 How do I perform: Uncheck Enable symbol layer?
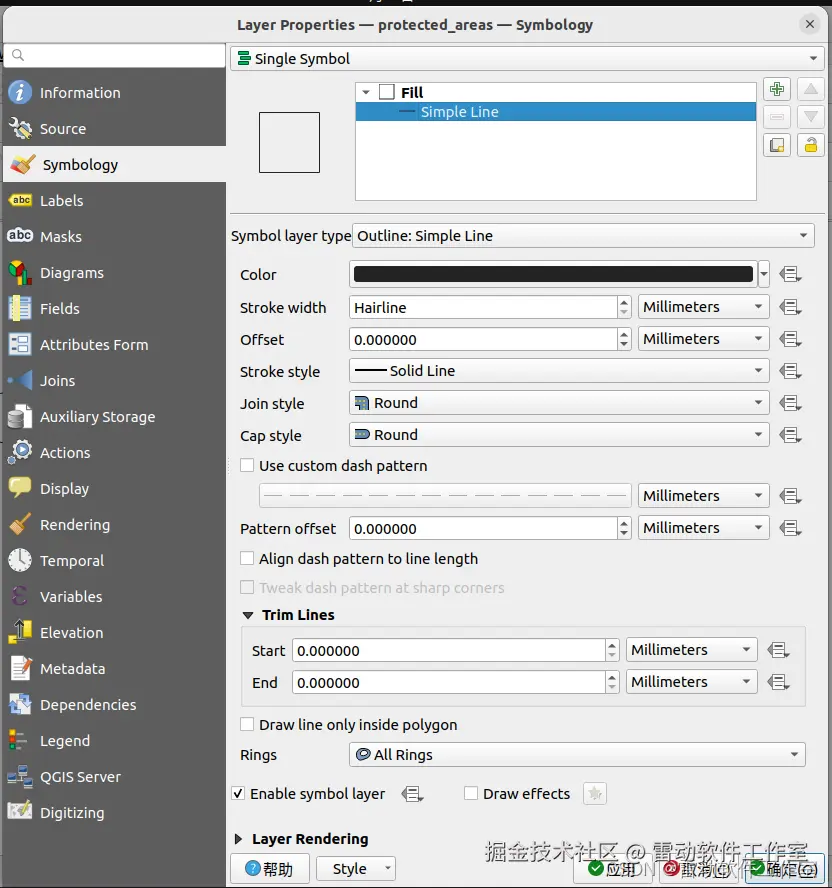click(x=238, y=793)
